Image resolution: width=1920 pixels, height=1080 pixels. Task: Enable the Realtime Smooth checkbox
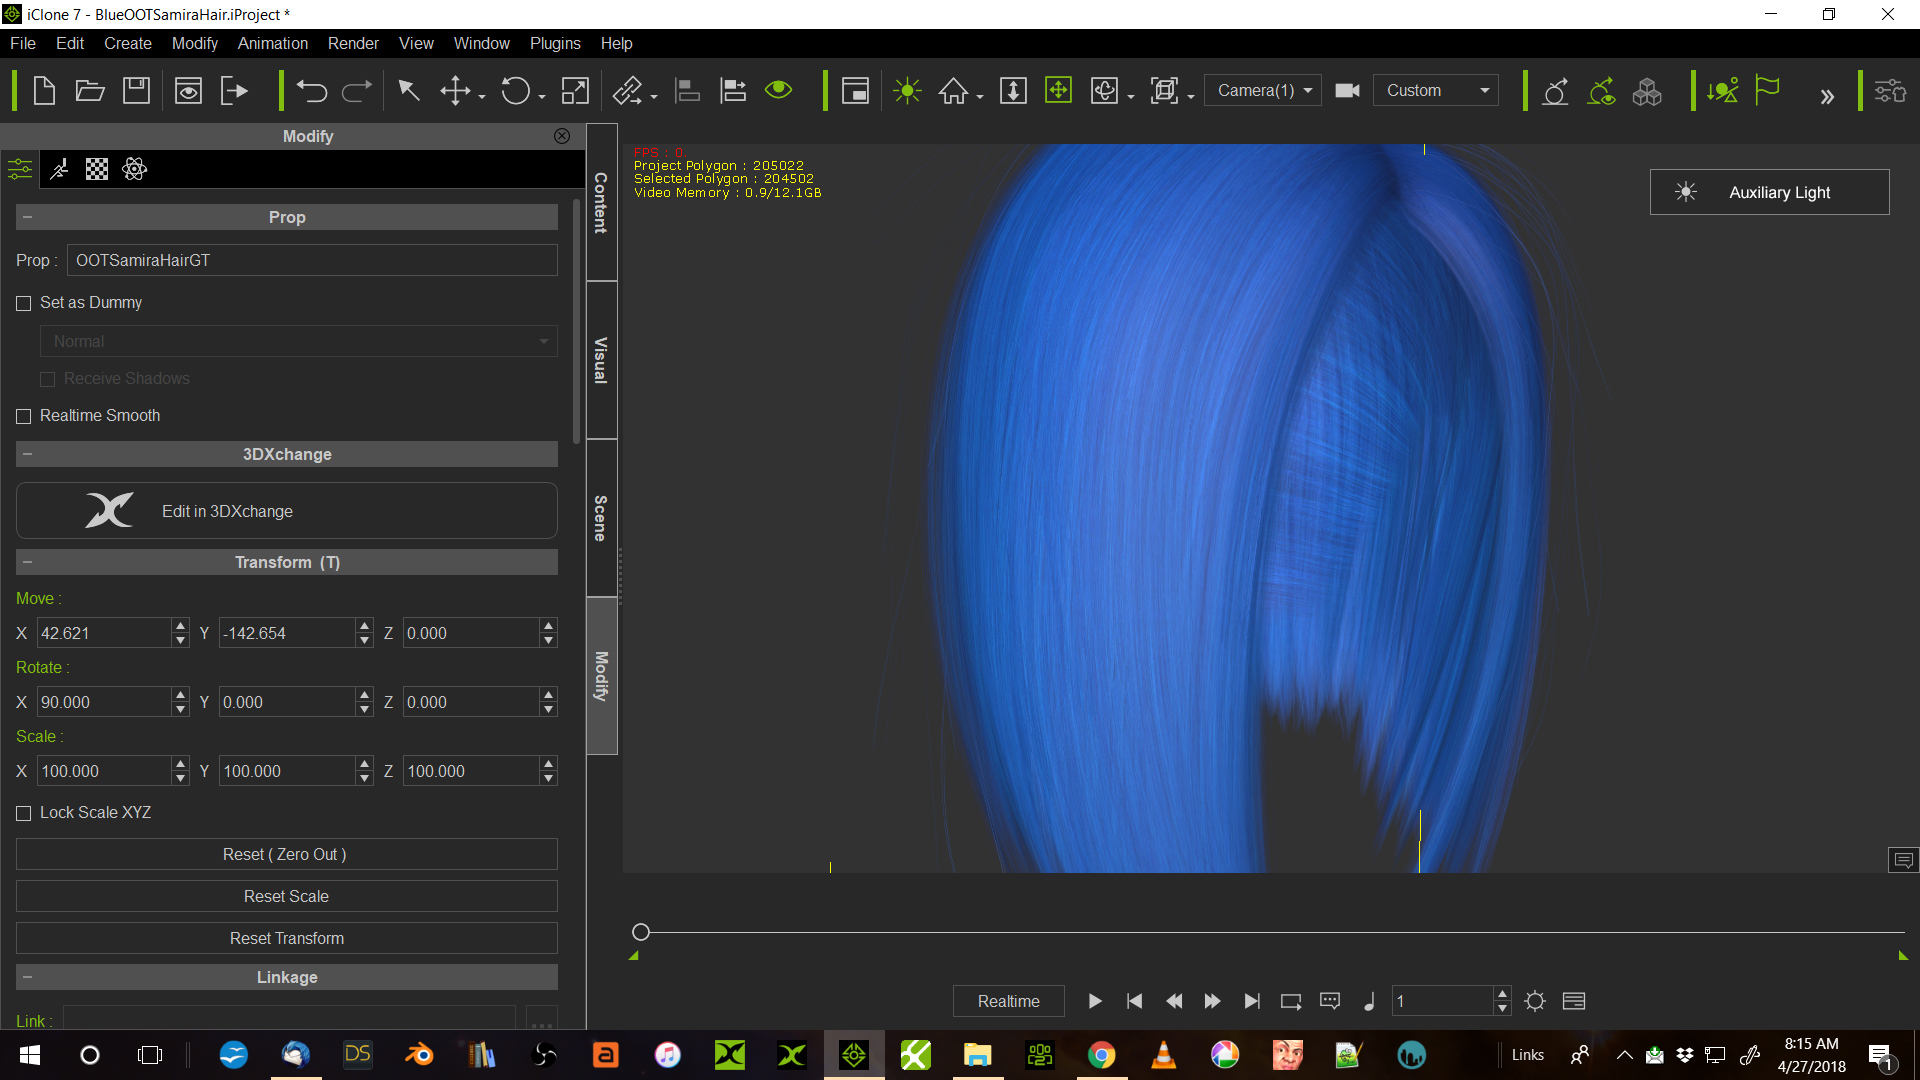(x=24, y=416)
